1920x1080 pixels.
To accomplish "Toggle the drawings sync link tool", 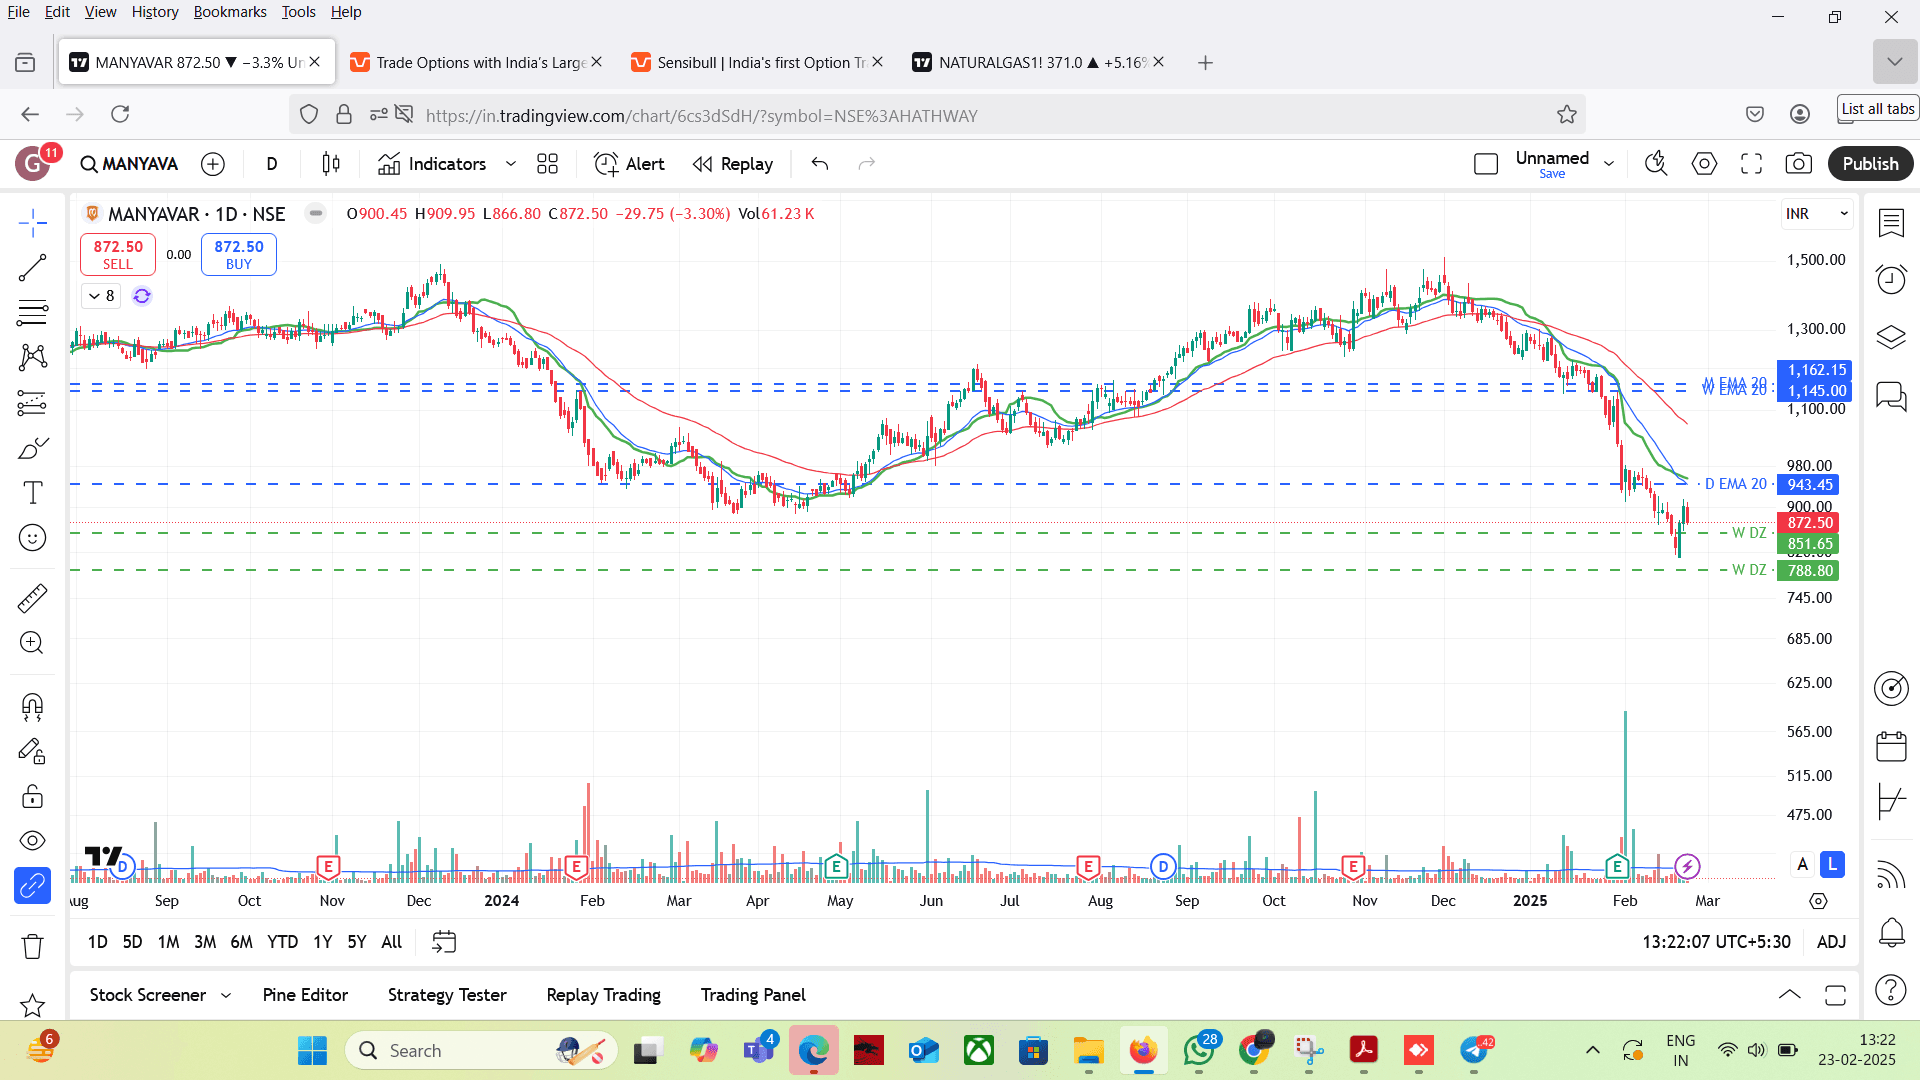I will [32, 886].
